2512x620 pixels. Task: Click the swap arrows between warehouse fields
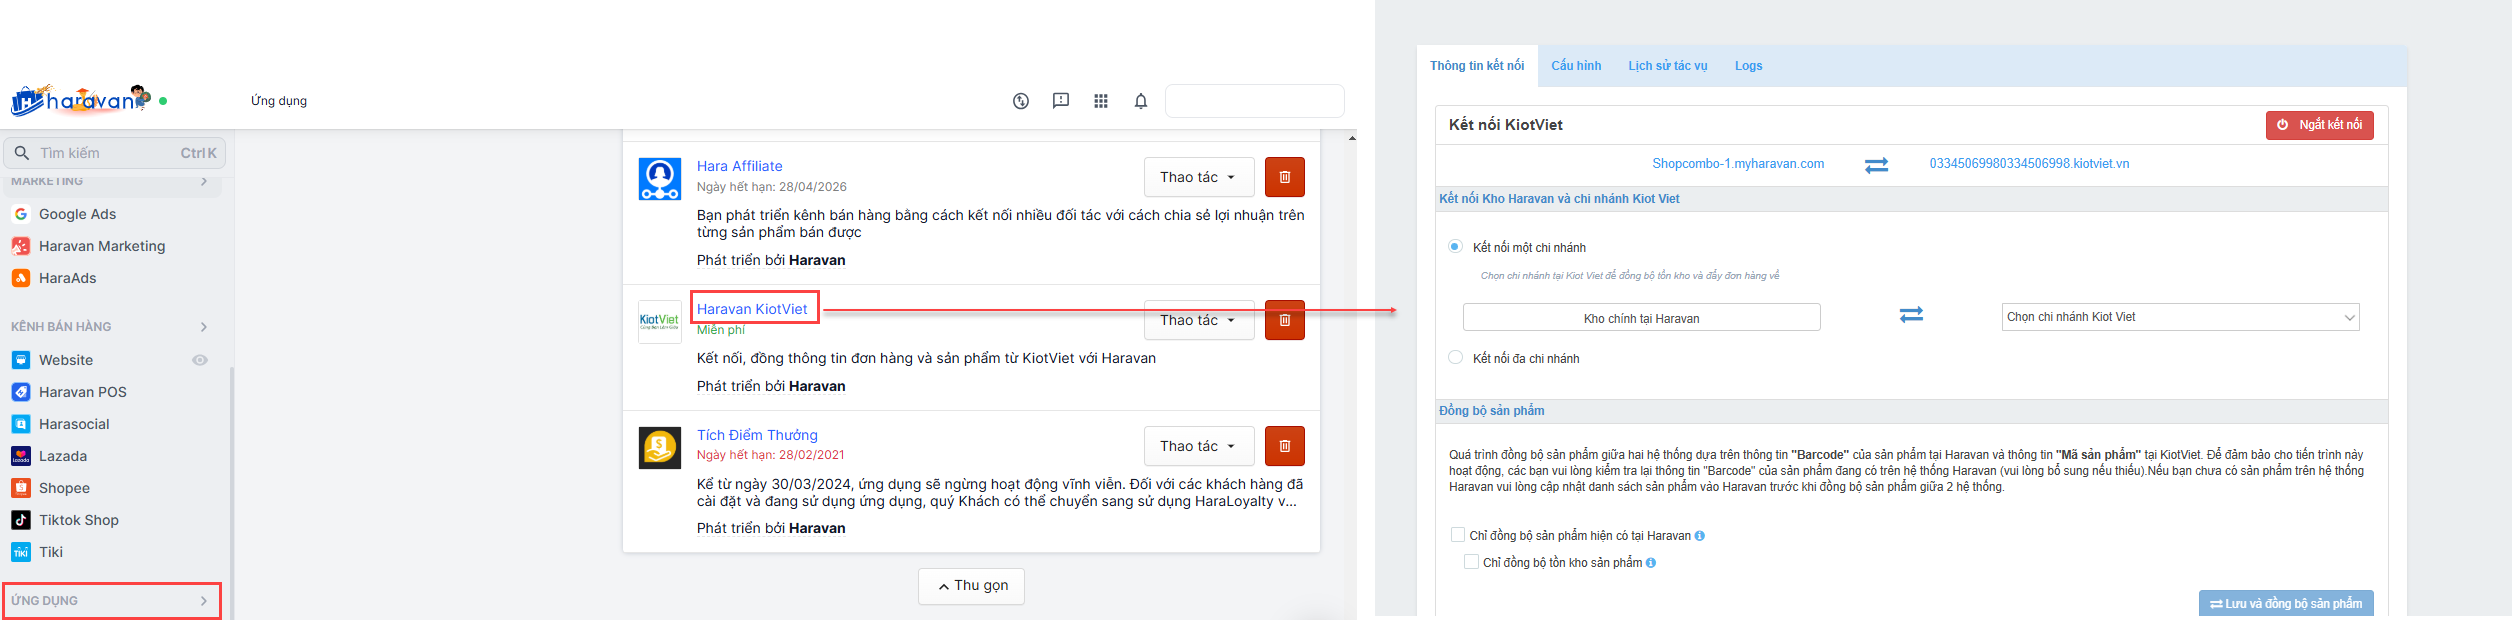1911,315
